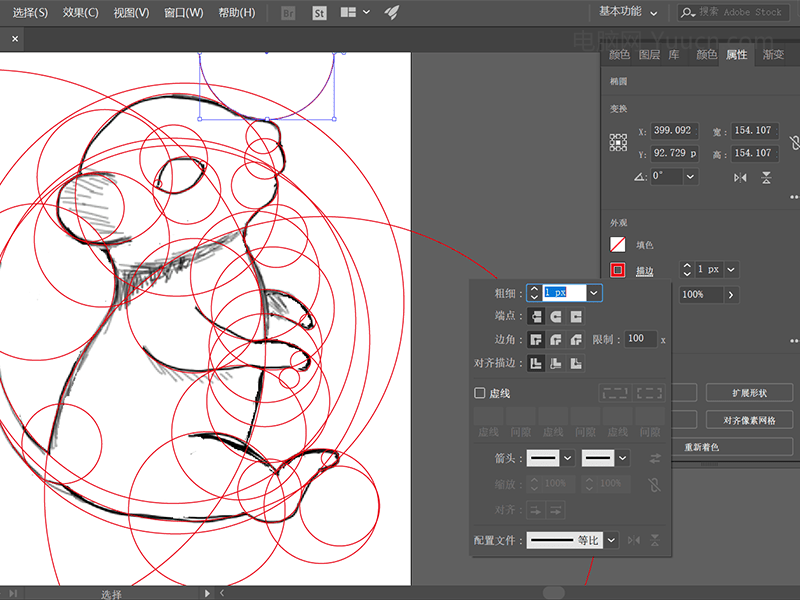Click the 高 height field
This screenshot has width=800, height=600.
tap(756, 153)
